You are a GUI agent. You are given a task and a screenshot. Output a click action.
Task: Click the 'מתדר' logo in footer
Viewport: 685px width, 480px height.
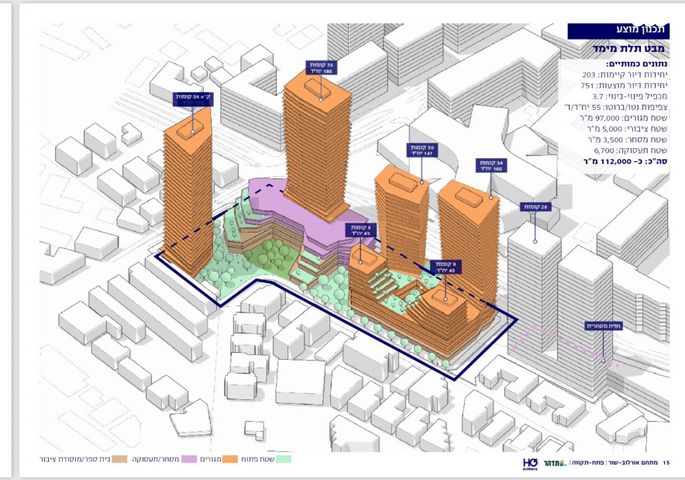tap(556, 463)
